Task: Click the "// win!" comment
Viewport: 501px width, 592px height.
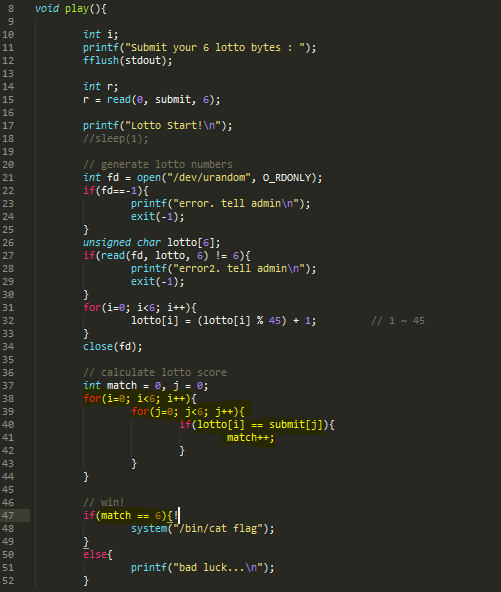Action: click(103, 503)
